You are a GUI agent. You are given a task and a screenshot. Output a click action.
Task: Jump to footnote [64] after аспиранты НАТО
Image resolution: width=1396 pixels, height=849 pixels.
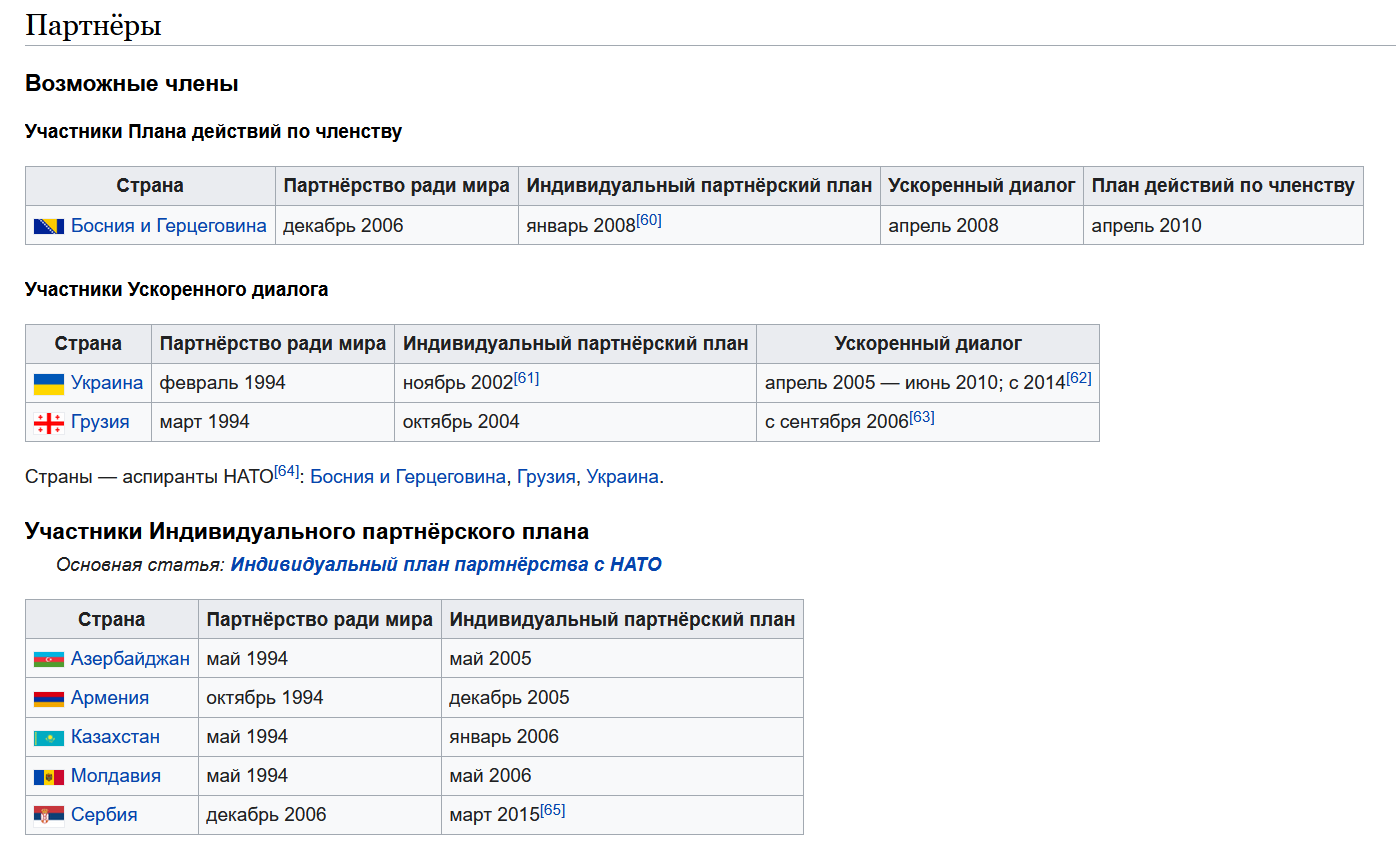pyautogui.click(x=287, y=471)
